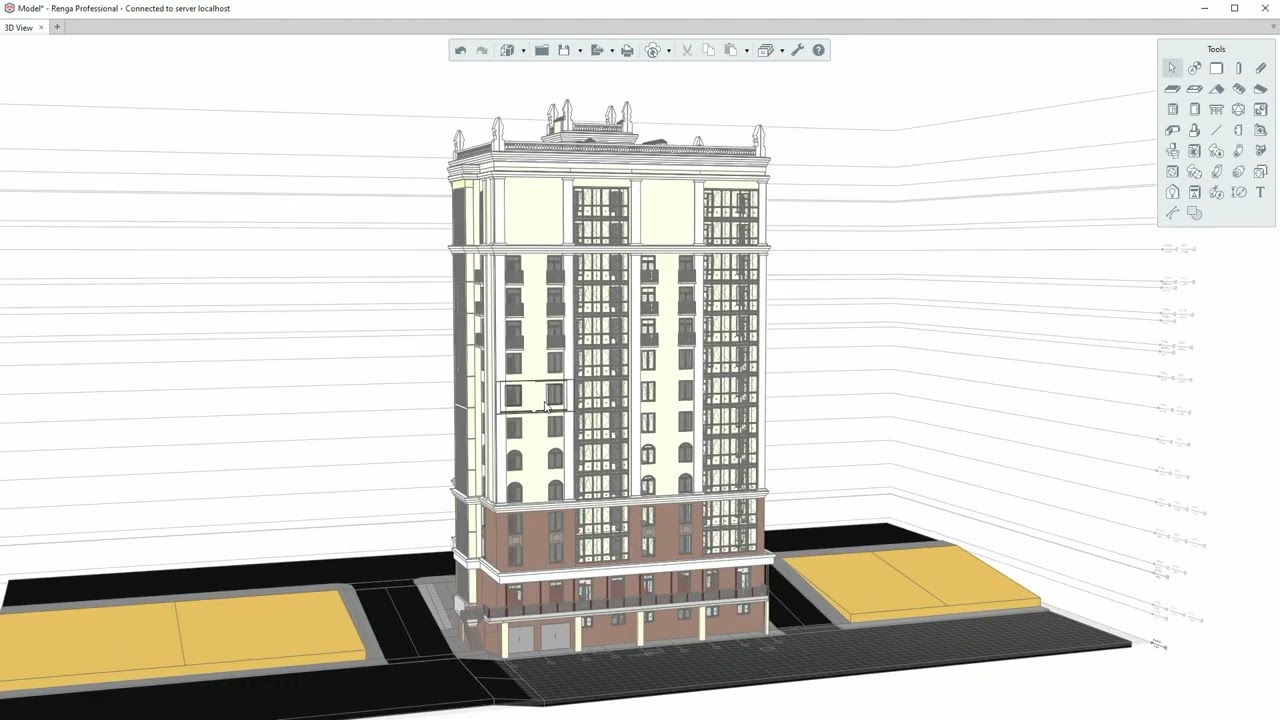Expand the Paste options dropdown arrow

(x=746, y=51)
